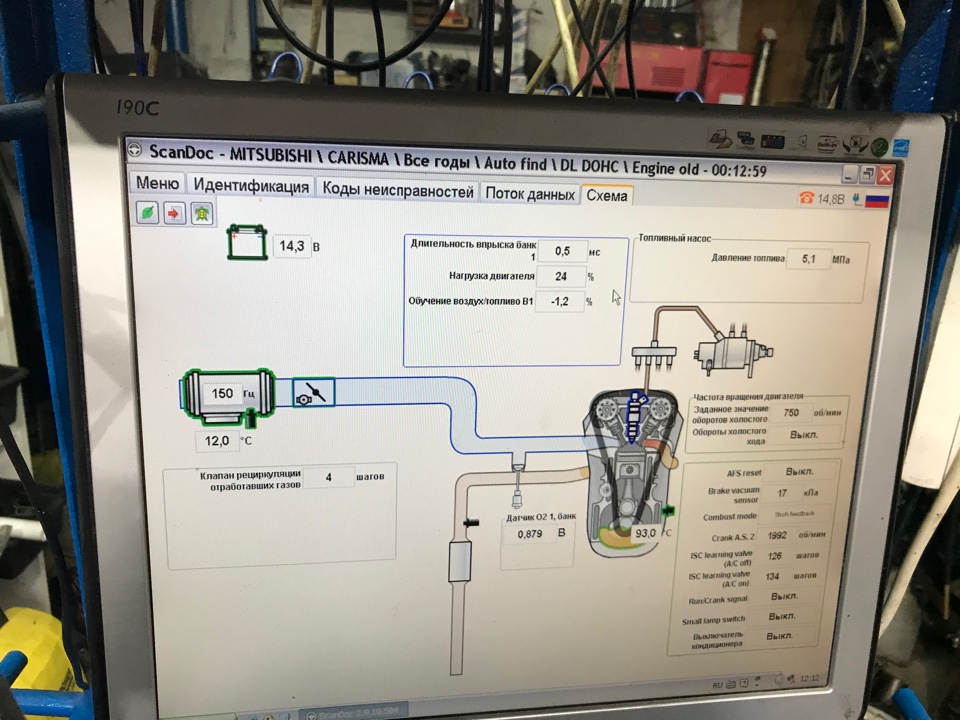The image size is (960, 720).
Task: Click the engine load value 24
Action: click(x=561, y=276)
